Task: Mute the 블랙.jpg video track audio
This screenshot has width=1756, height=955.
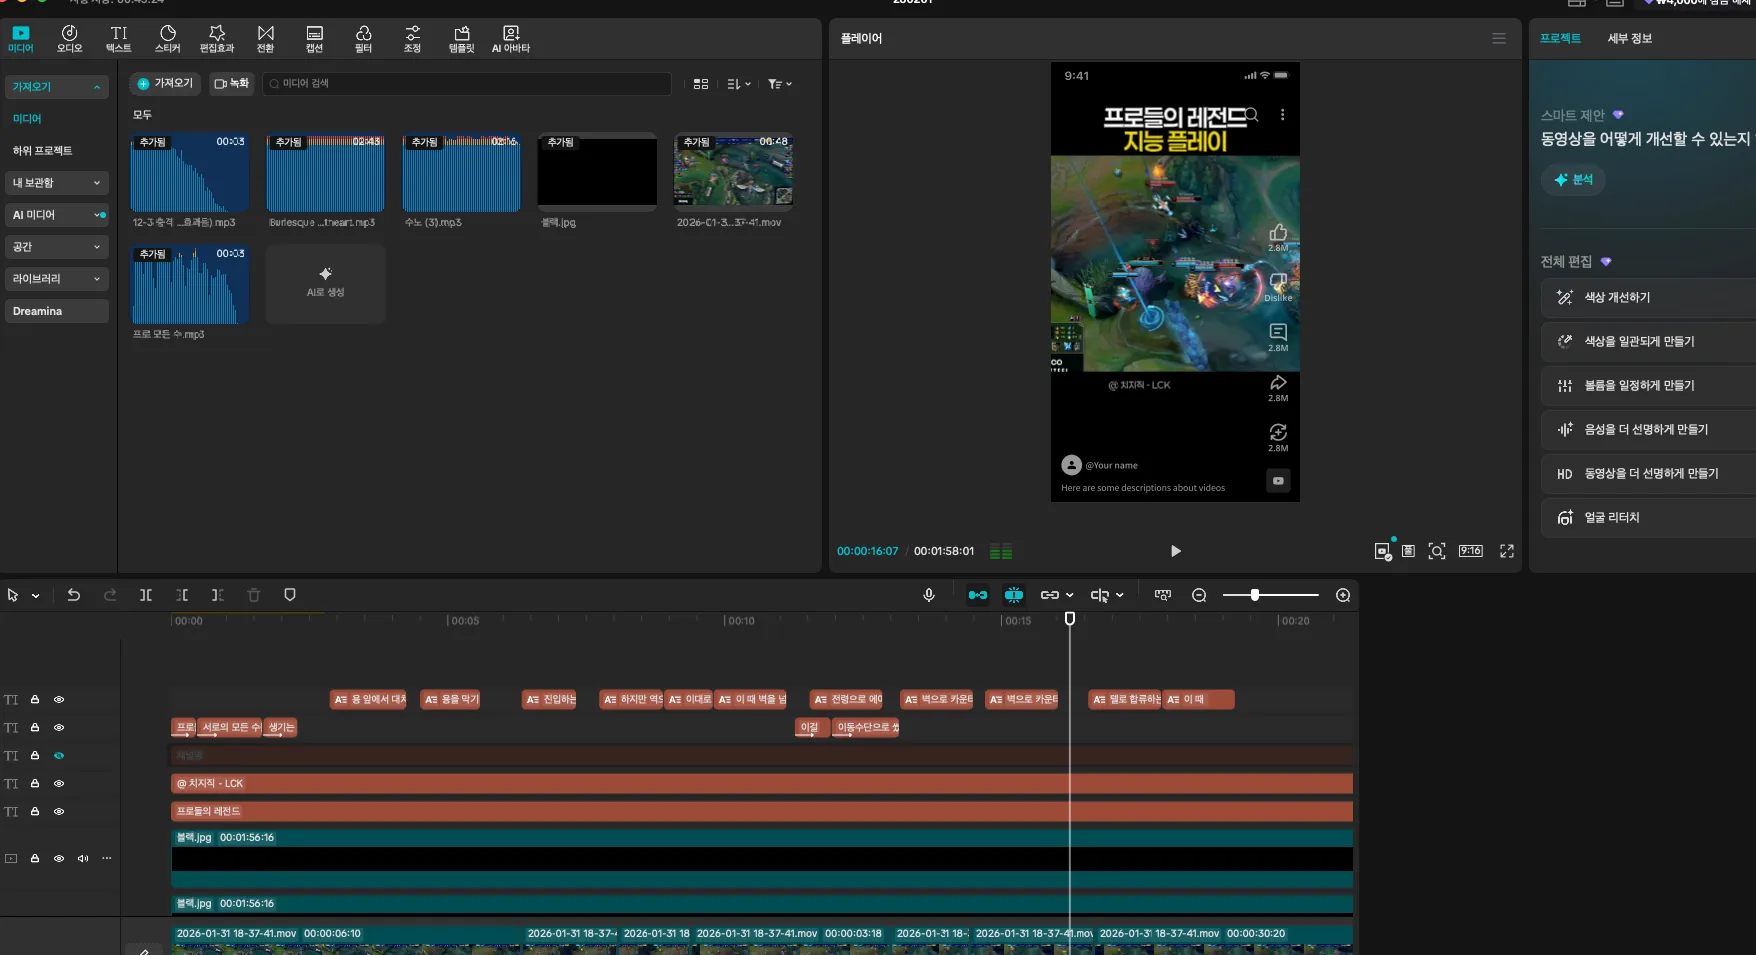Action: click(83, 859)
